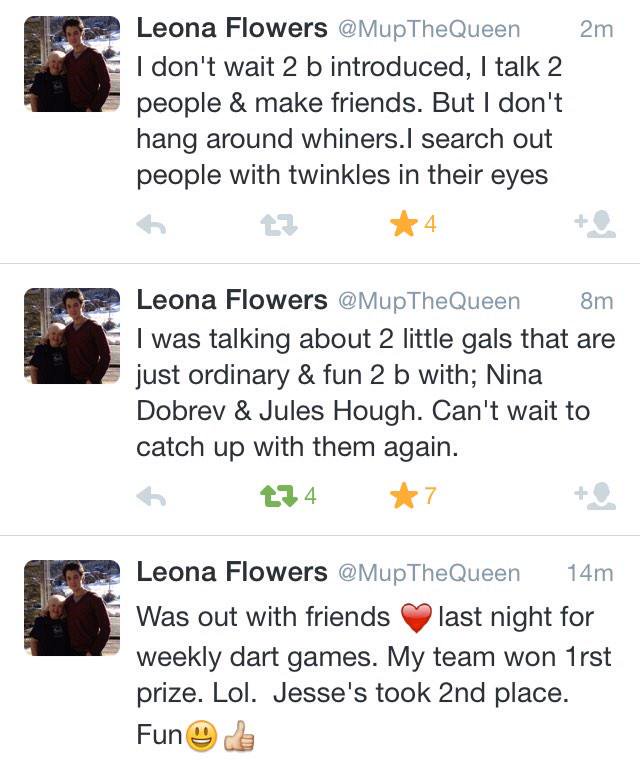
Task: Reply to the 'twinkles in their eyes' tweet
Action: [x=151, y=225]
